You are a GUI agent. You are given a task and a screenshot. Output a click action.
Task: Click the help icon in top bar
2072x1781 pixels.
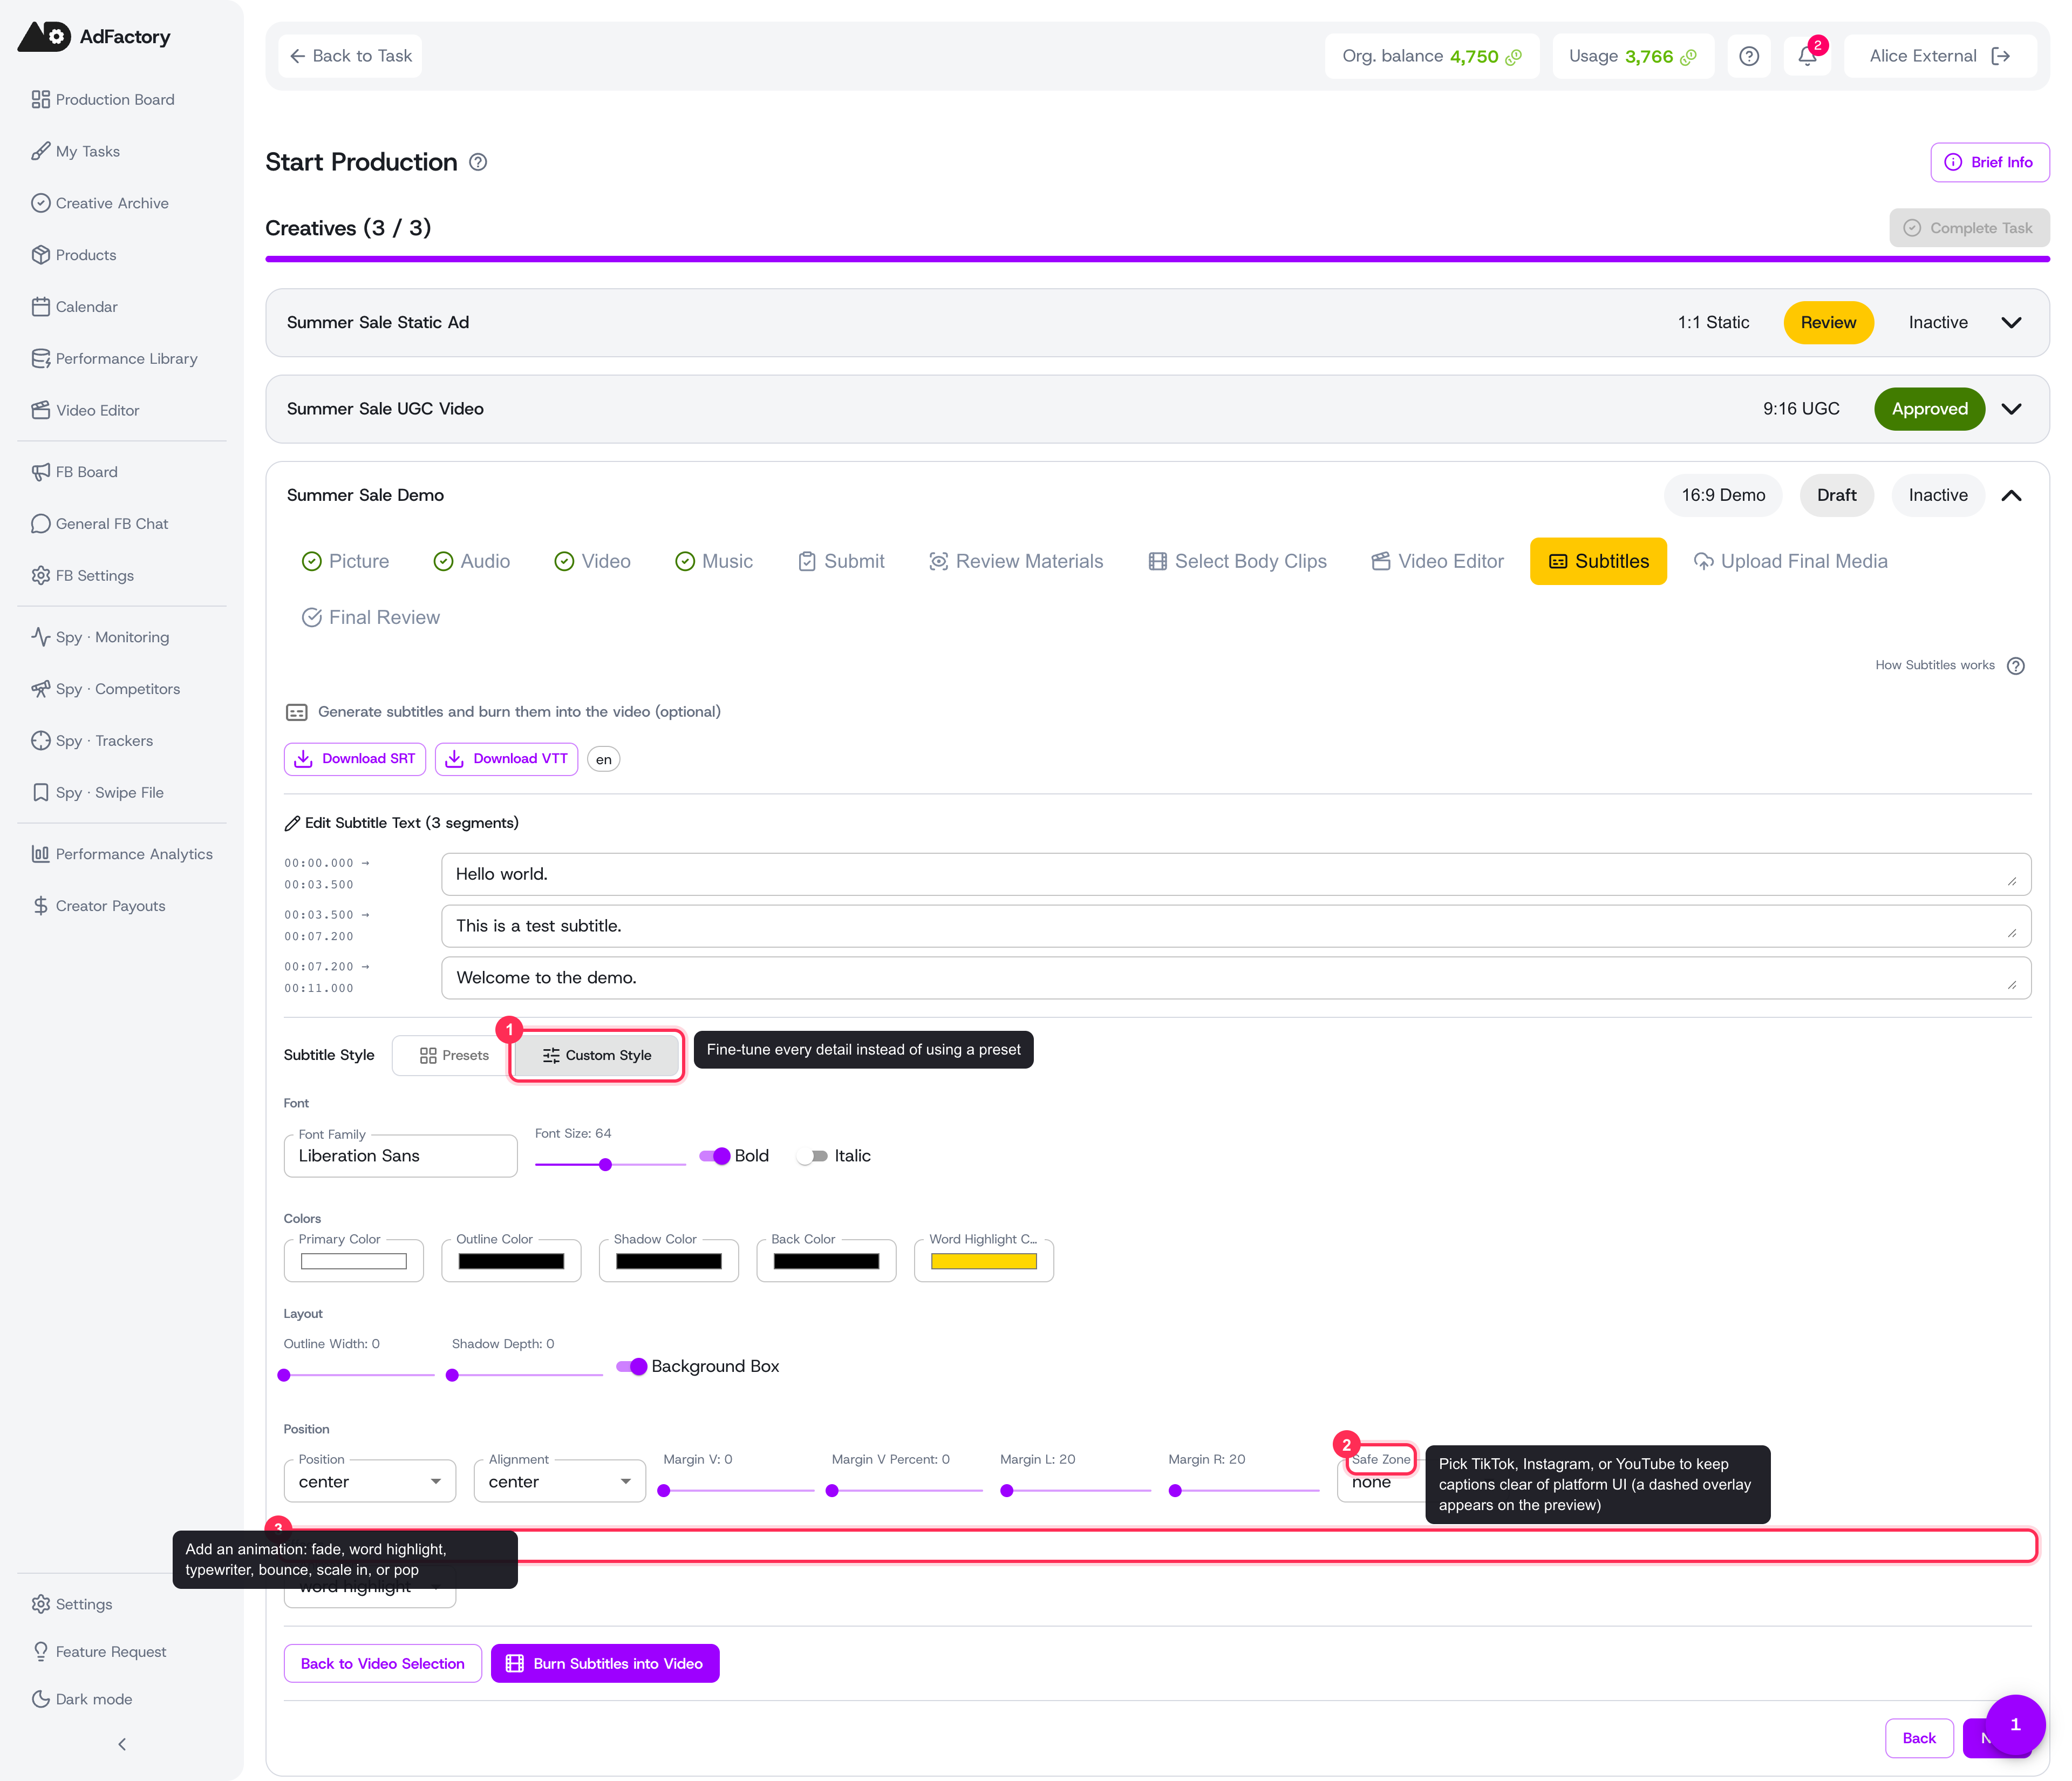pyautogui.click(x=1749, y=56)
